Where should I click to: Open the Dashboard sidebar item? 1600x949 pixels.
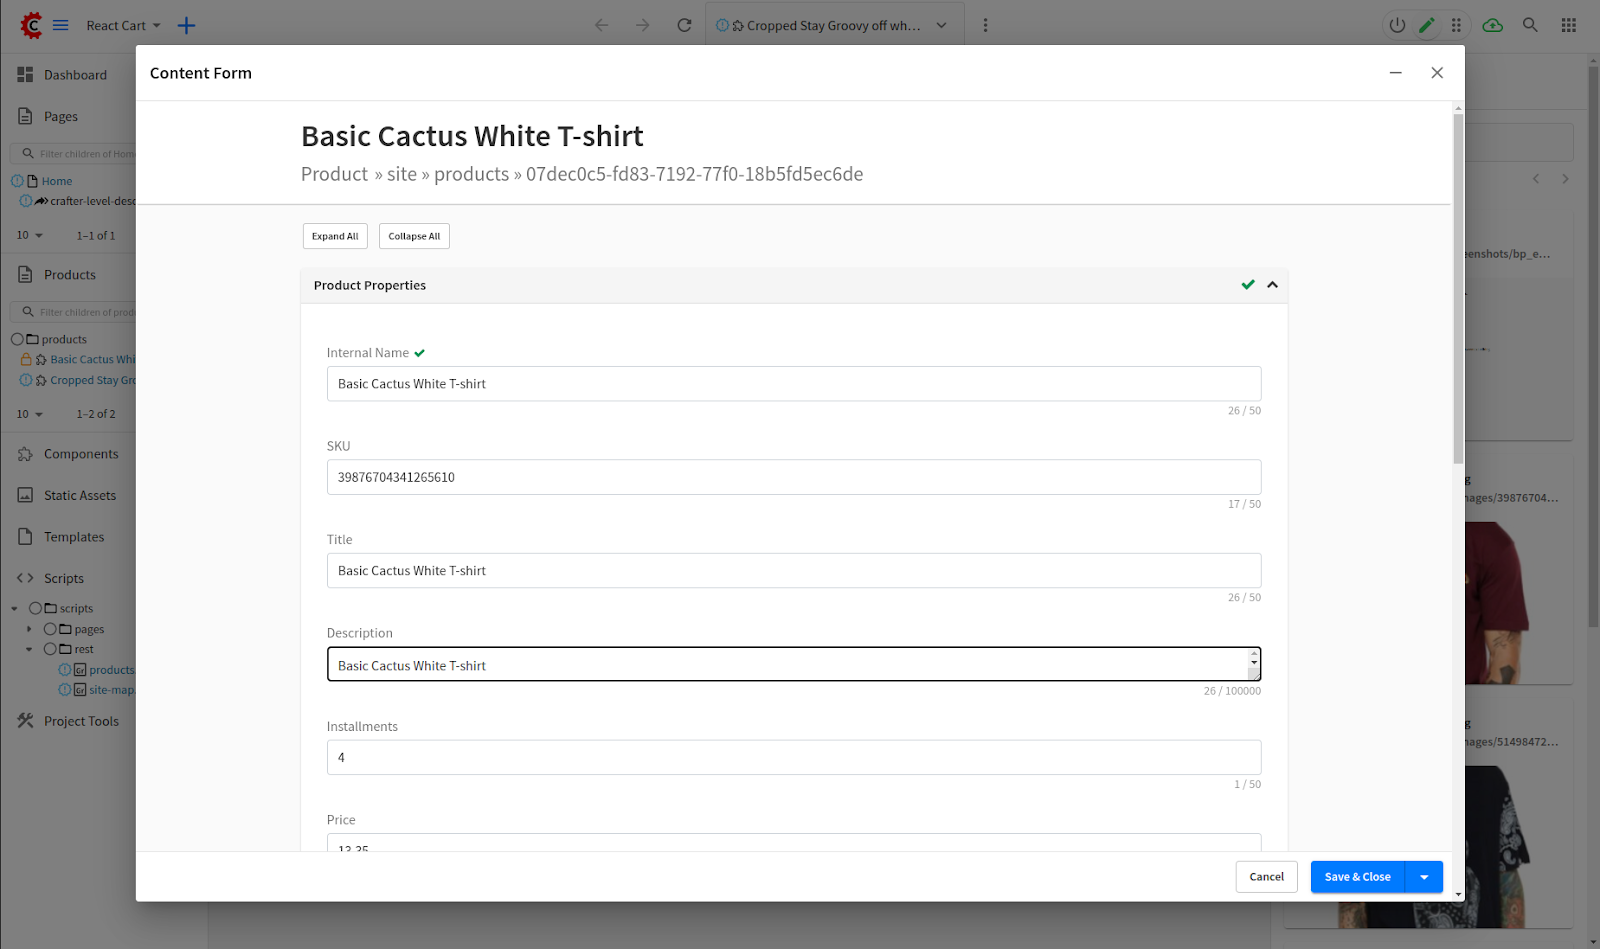tap(75, 75)
